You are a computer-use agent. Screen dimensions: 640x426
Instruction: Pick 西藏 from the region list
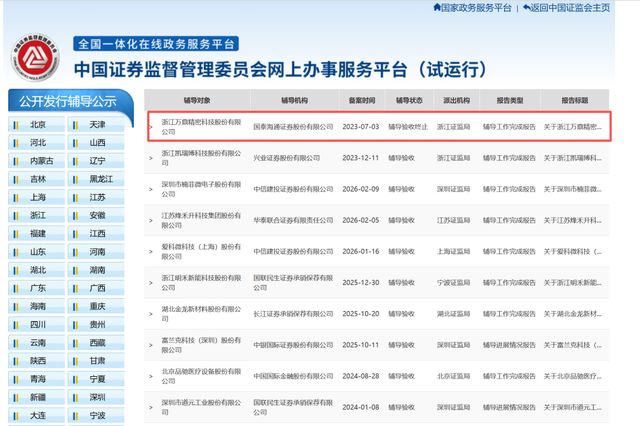click(96, 343)
